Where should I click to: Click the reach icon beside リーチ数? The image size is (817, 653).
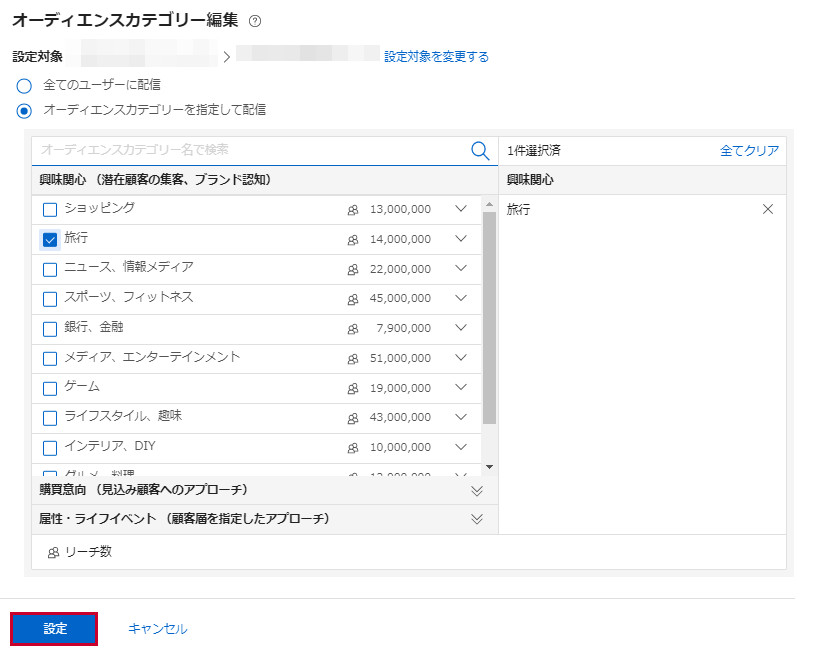click(53, 553)
